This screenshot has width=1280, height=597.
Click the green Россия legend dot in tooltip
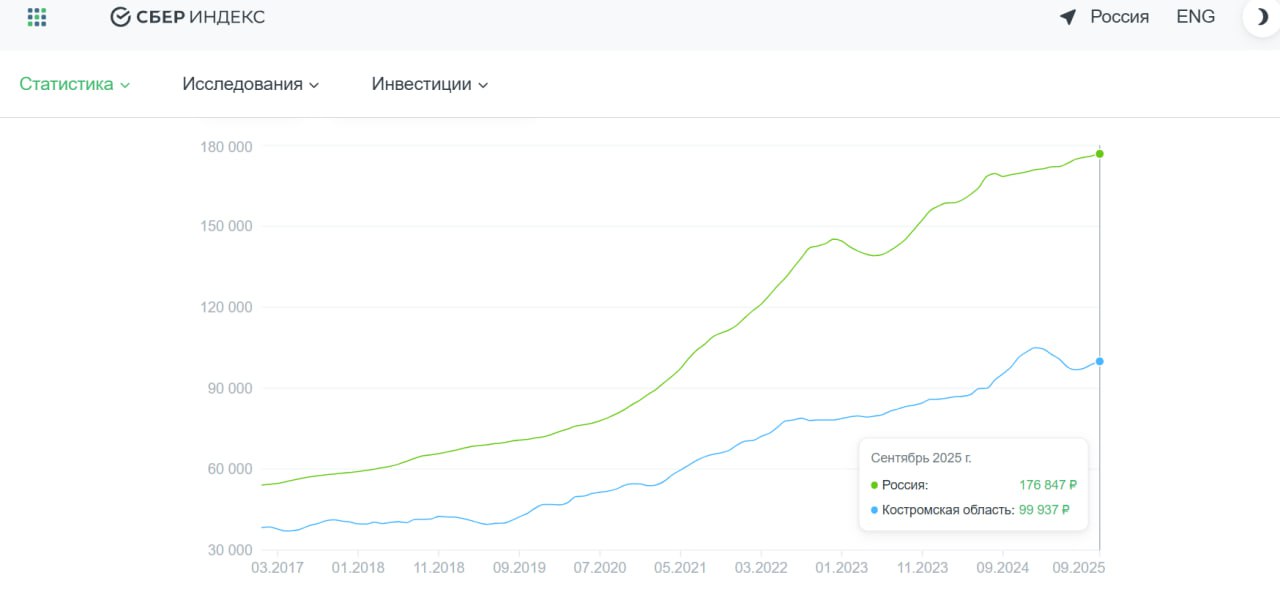tap(874, 485)
